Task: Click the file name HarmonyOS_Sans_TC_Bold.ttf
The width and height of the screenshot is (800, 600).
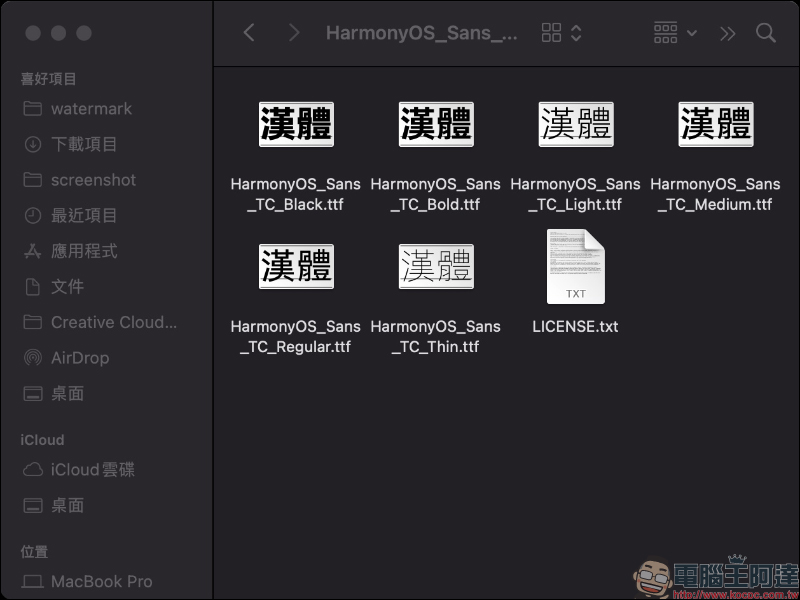Action: click(435, 194)
